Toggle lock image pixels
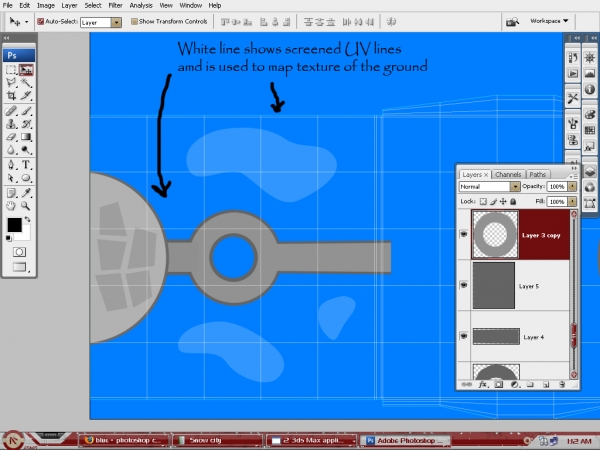Viewport: 600px width, 450px height. tap(494, 201)
